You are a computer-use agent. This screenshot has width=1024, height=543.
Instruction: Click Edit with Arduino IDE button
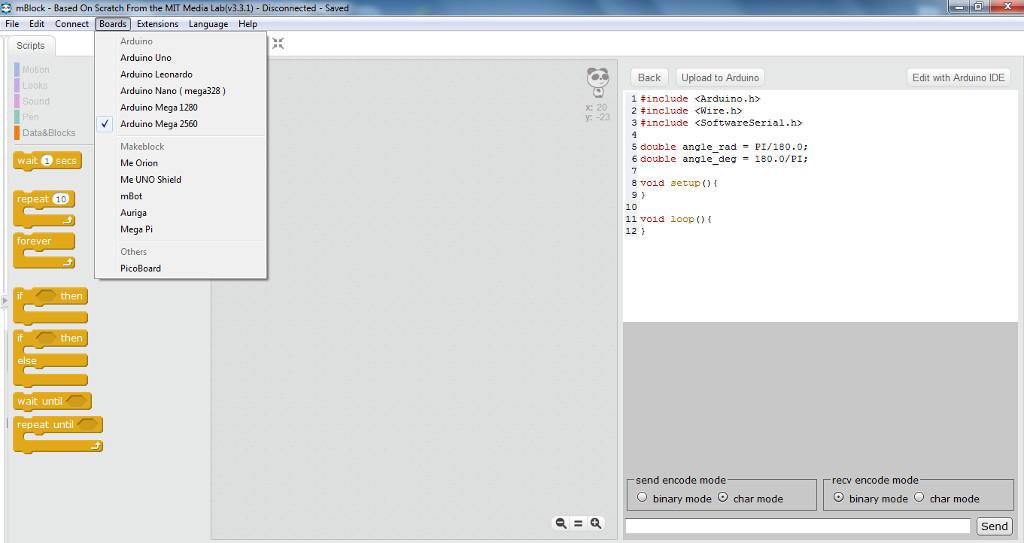click(958, 77)
